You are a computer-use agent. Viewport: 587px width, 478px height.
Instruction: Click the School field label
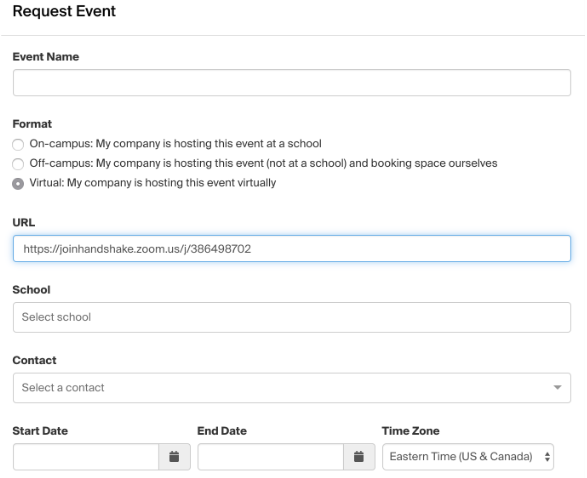(31, 290)
